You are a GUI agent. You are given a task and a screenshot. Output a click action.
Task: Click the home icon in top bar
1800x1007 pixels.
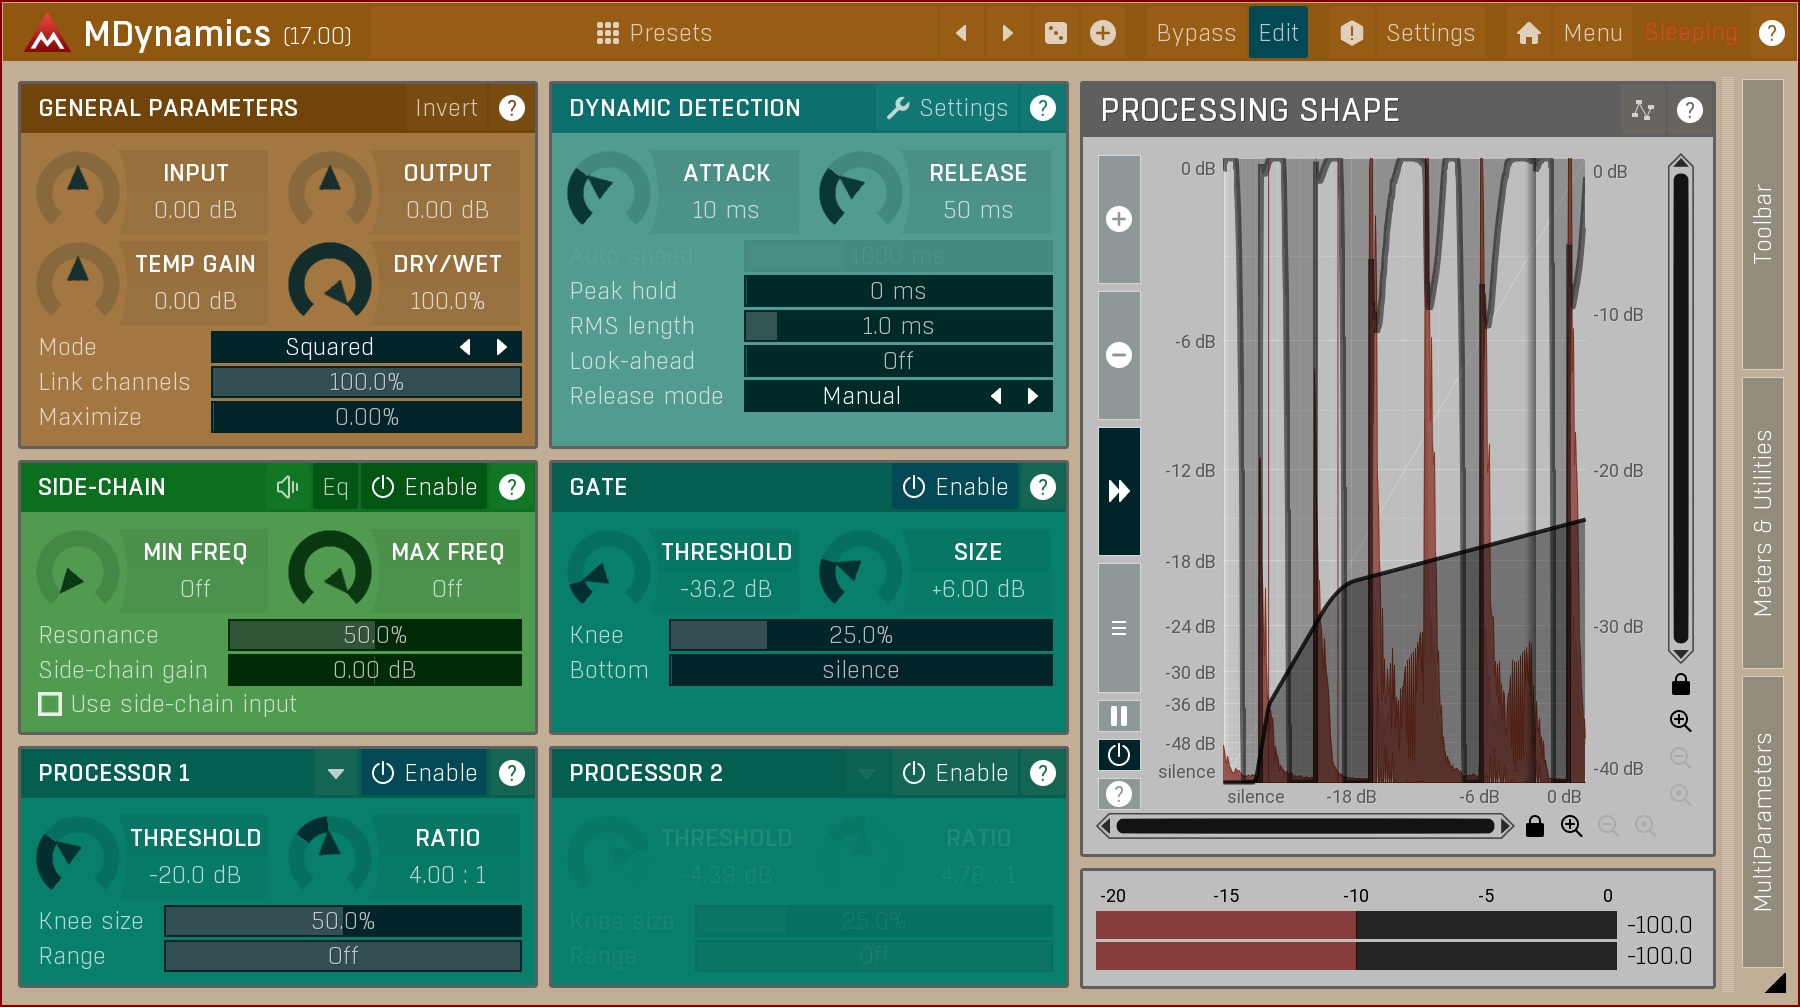click(x=1528, y=33)
